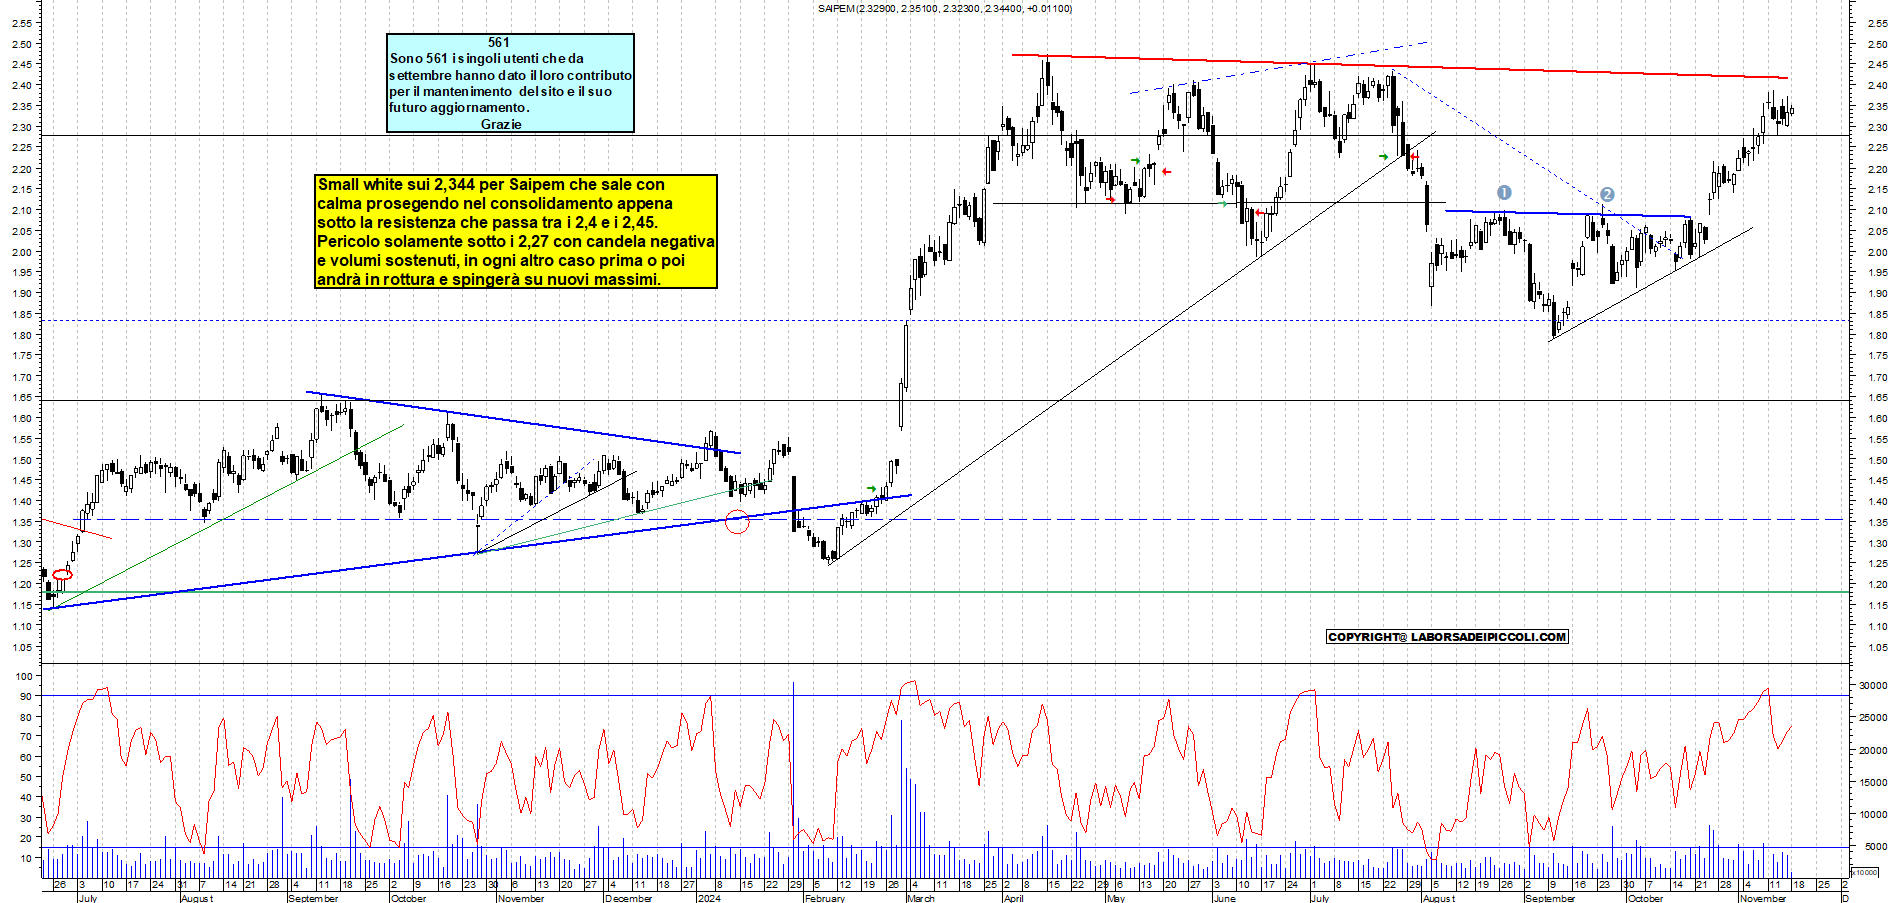Viewport: 1890px width, 903px height.
Task: Click the 90 level on oscillator scale
Action: click(25, 696)
